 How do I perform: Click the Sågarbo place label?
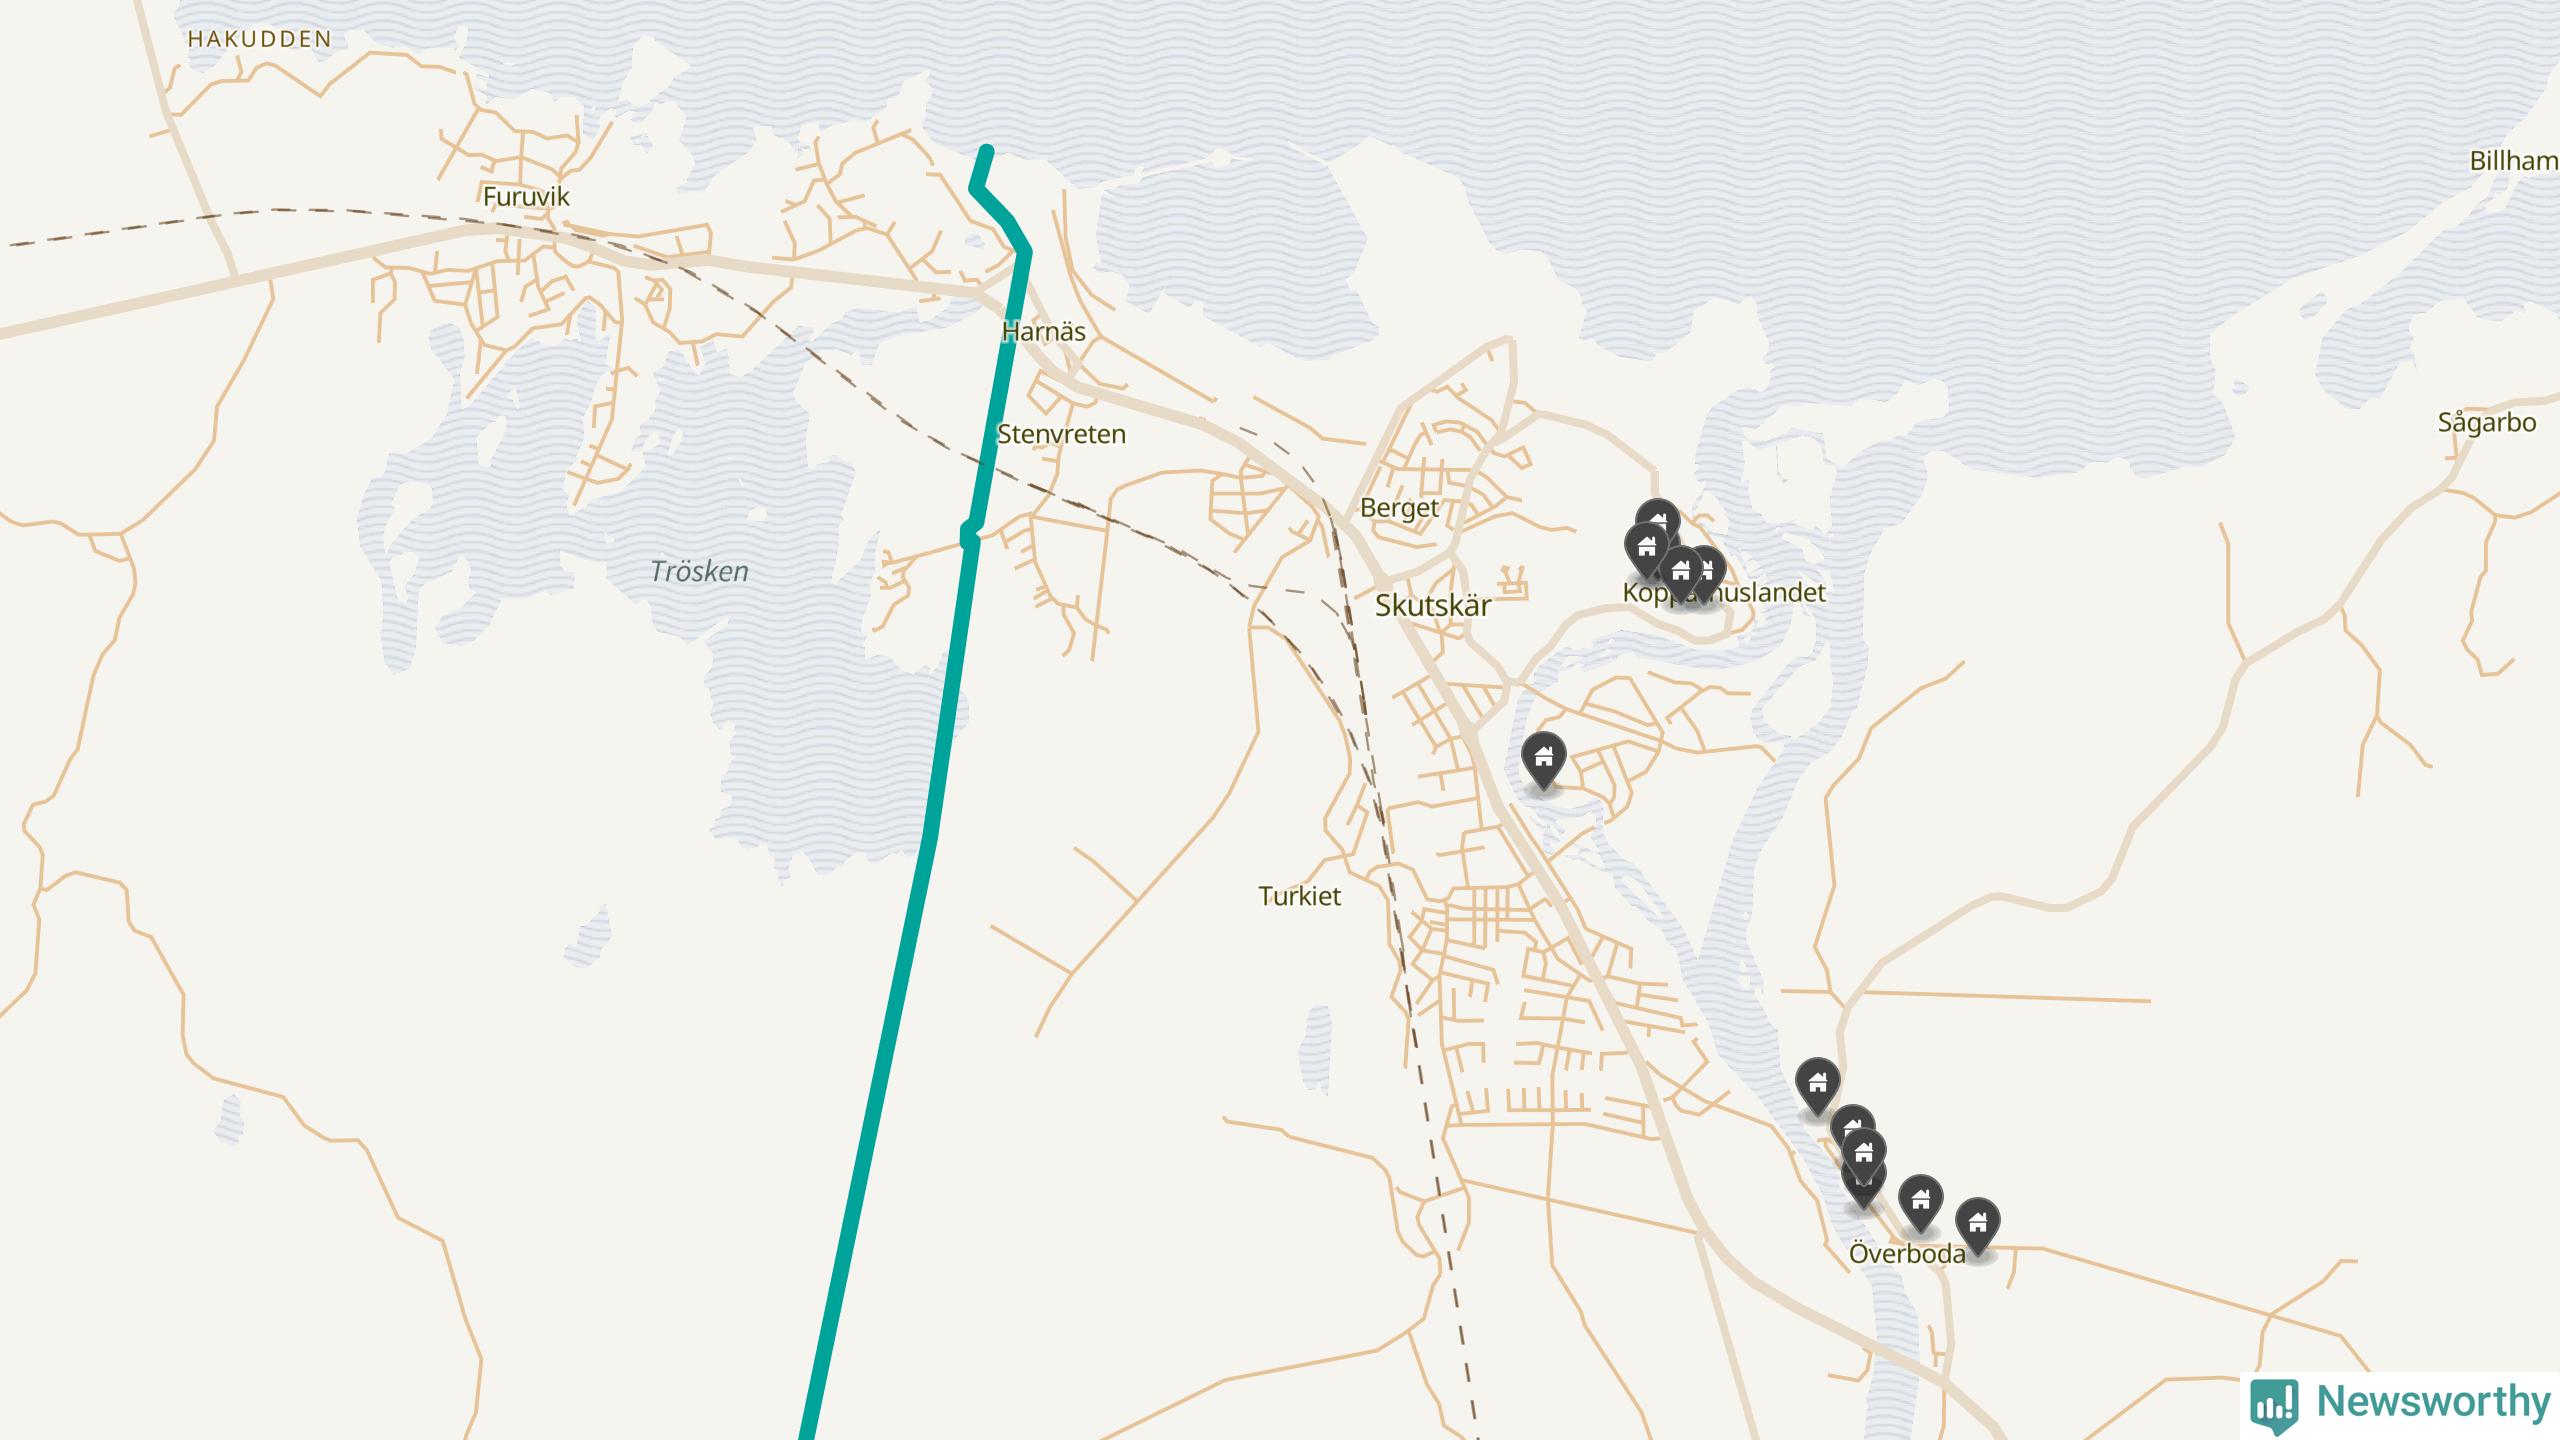[2487, 423]
